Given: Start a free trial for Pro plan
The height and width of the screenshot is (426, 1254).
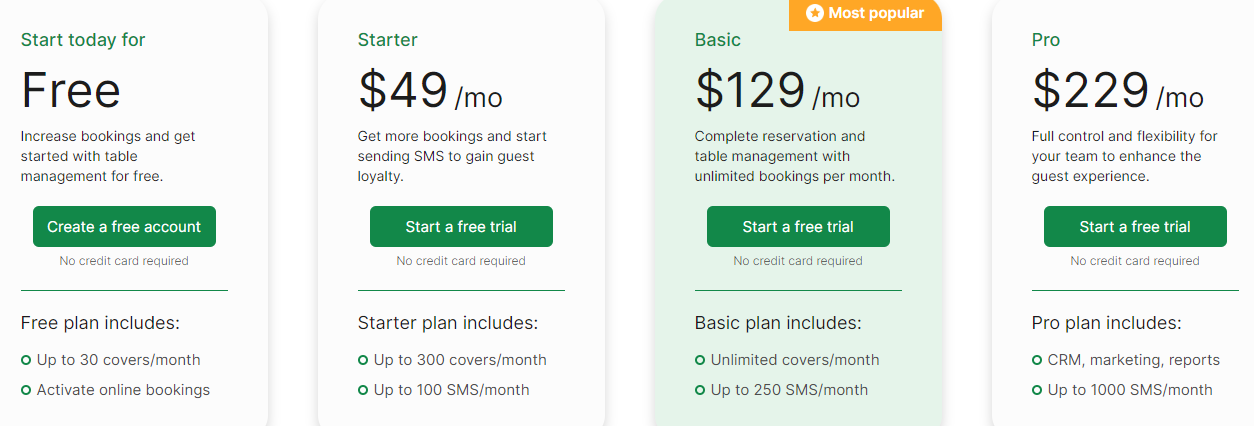Looking at the screenshot, I should [x=1135, y=227].
